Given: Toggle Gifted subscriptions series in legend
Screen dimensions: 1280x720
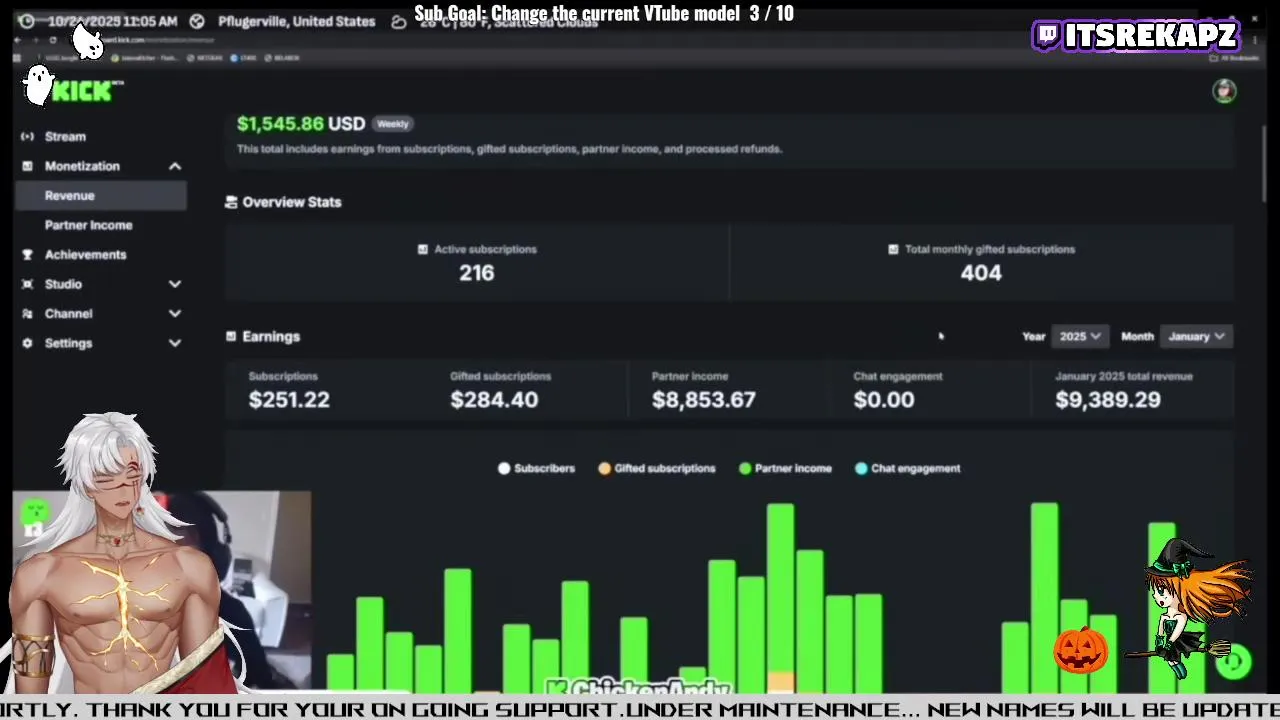Looking at the screenshot, I should (x=657, y=468).
